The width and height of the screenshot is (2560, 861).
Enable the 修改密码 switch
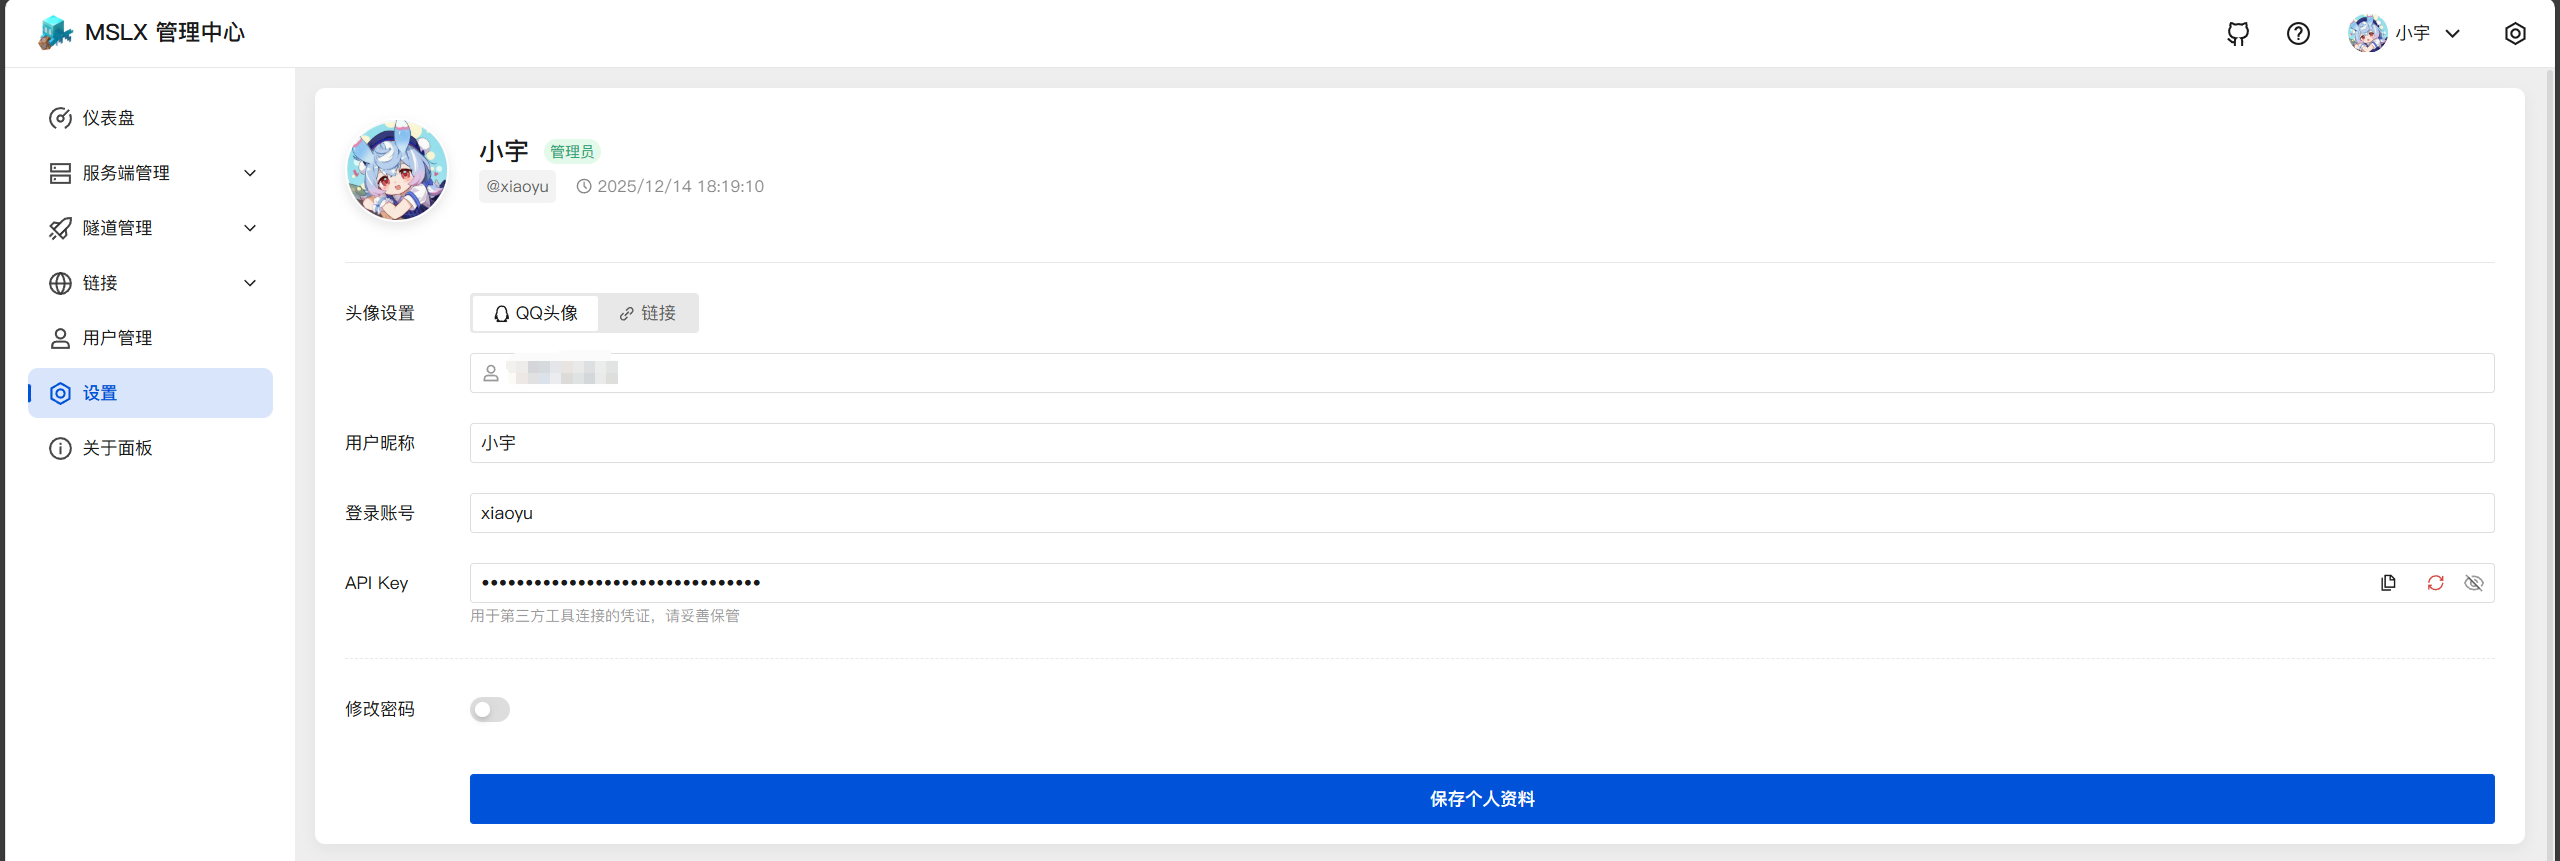tap(490, 709)
